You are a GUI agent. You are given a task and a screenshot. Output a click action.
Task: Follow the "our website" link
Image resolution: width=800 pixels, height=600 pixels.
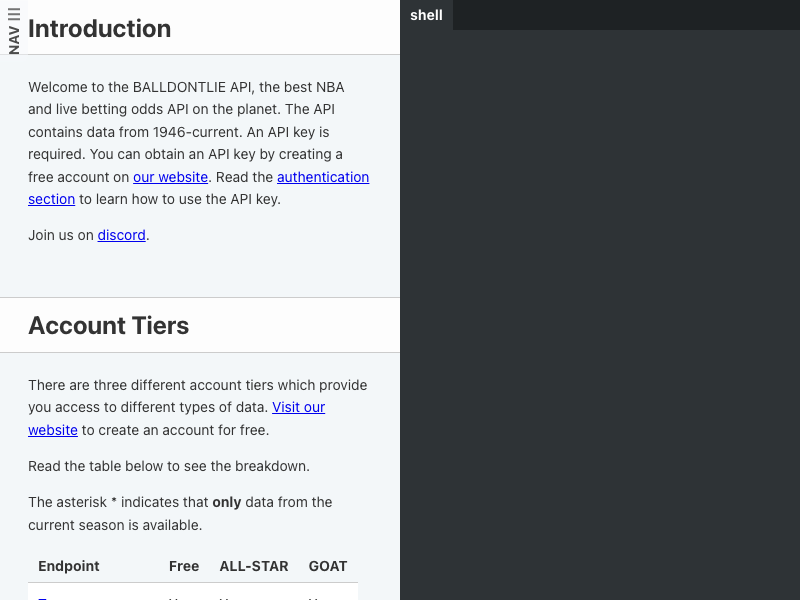click(170, 177)
